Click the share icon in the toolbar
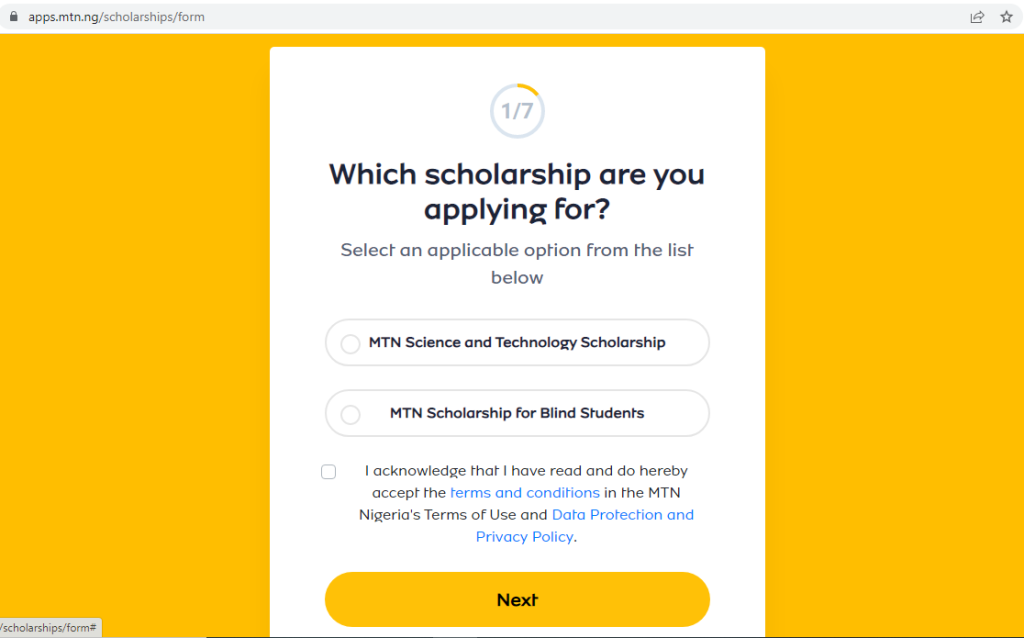 pos(977,16)
